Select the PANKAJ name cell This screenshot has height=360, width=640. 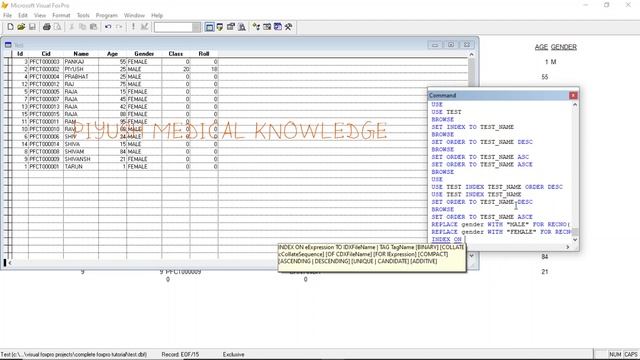[x=81, y=62]
